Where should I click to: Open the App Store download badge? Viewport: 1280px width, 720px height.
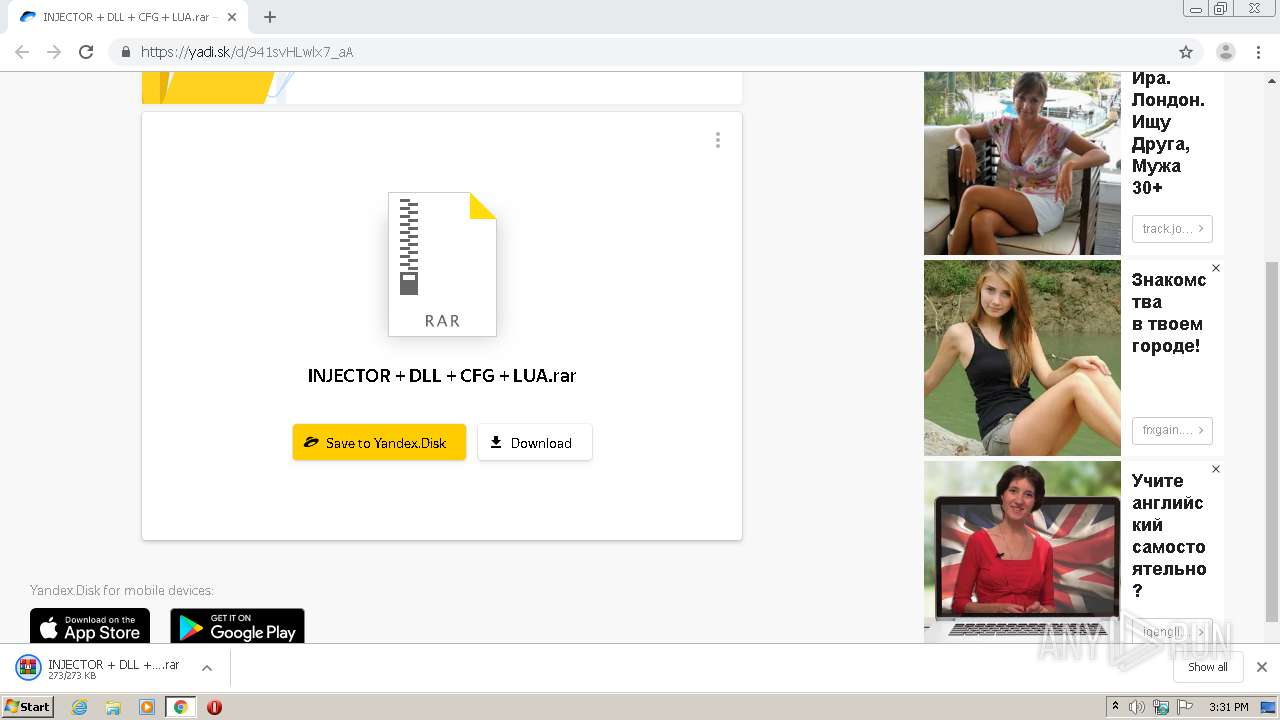(x=90, y=626)
